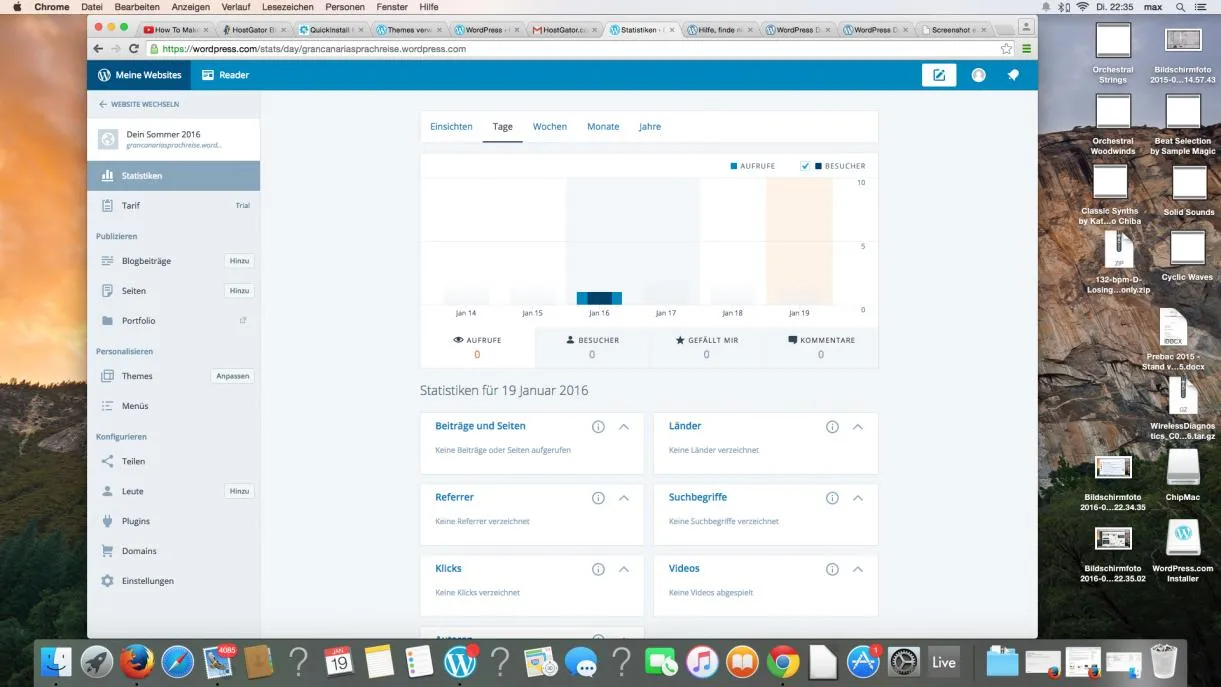Select the Aufrufe stats tab

(x=477, y=347)
